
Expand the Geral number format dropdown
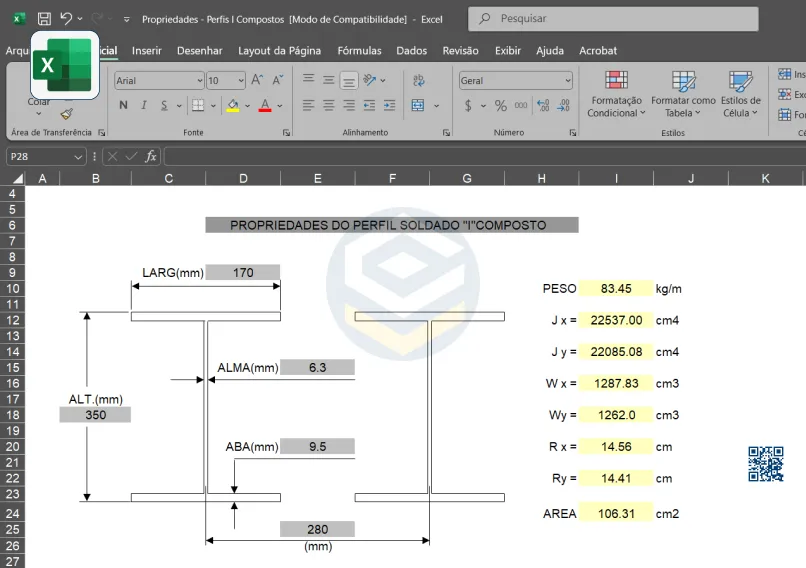pyautogui.click(x=568, y=81)
